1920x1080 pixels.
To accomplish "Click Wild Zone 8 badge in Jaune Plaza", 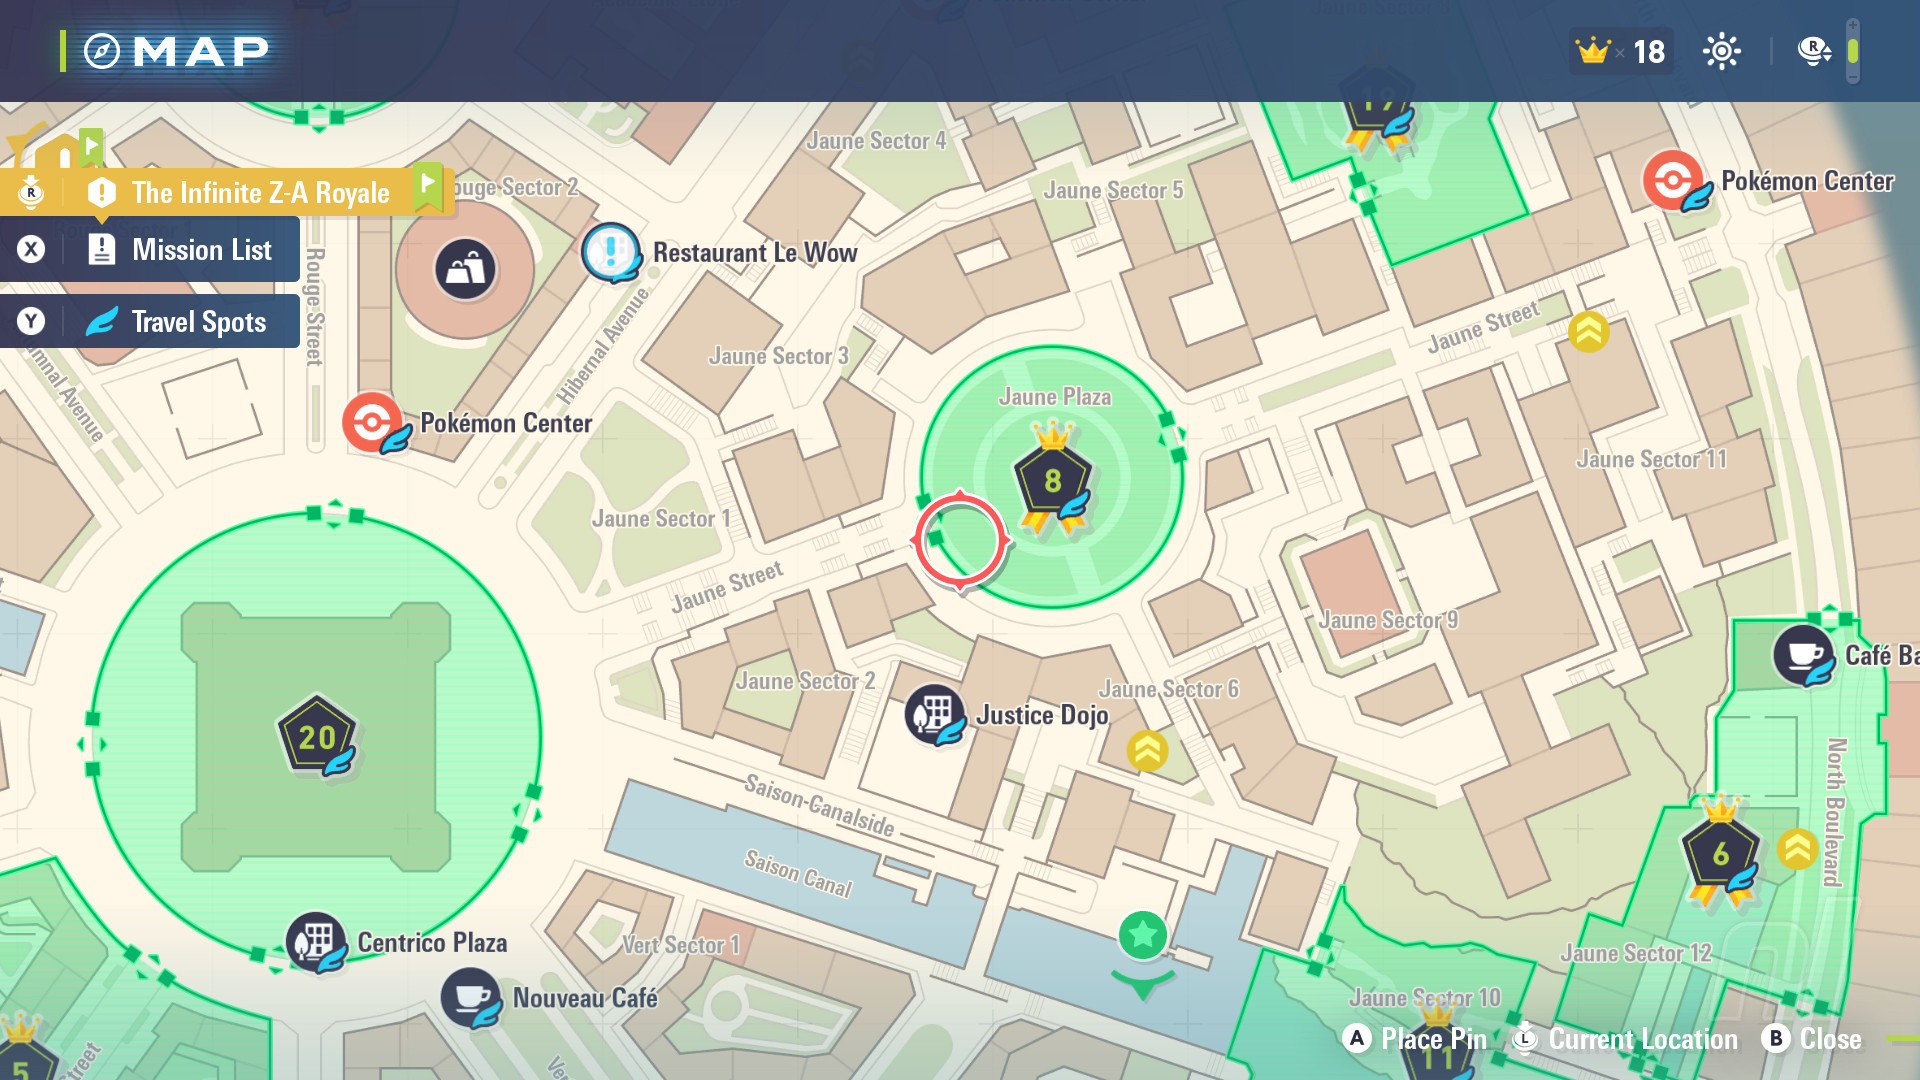I will [x=1052, y=480].
